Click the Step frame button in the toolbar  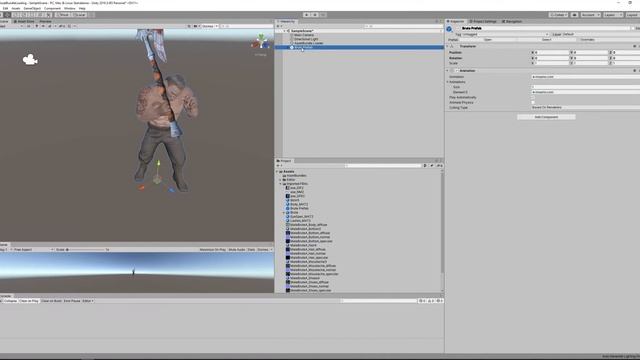[323, 15]
